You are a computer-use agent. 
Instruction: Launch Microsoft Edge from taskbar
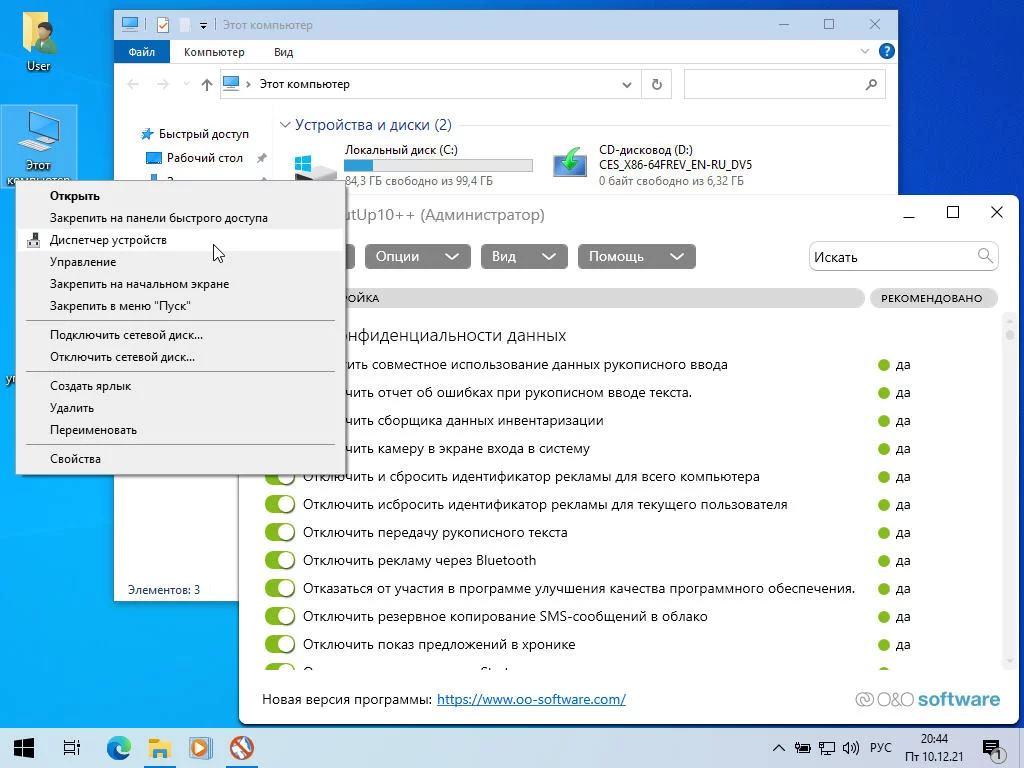click(118, 747)
